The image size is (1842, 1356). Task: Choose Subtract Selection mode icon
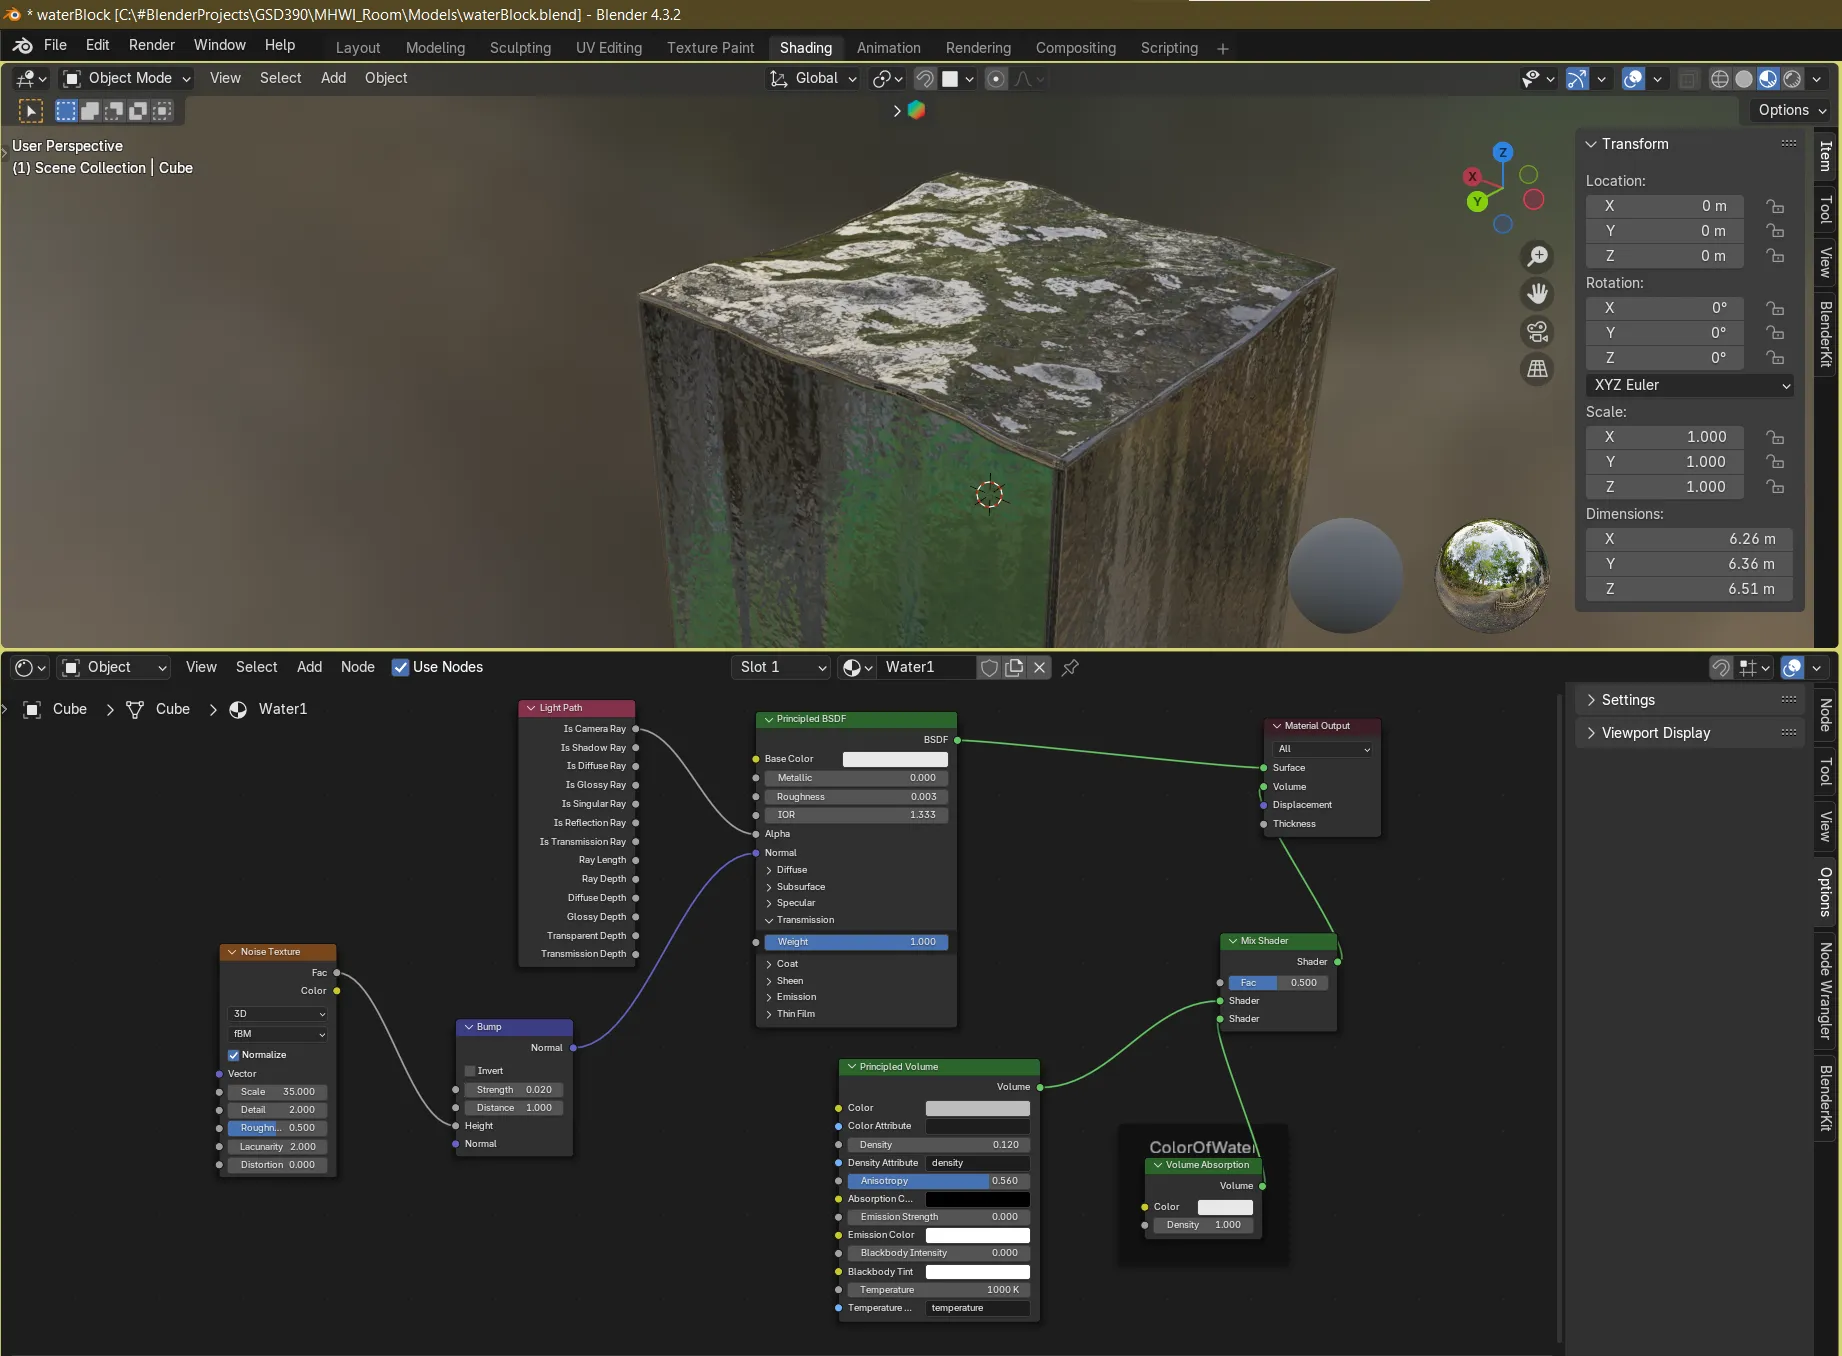(x=114, y=111)
